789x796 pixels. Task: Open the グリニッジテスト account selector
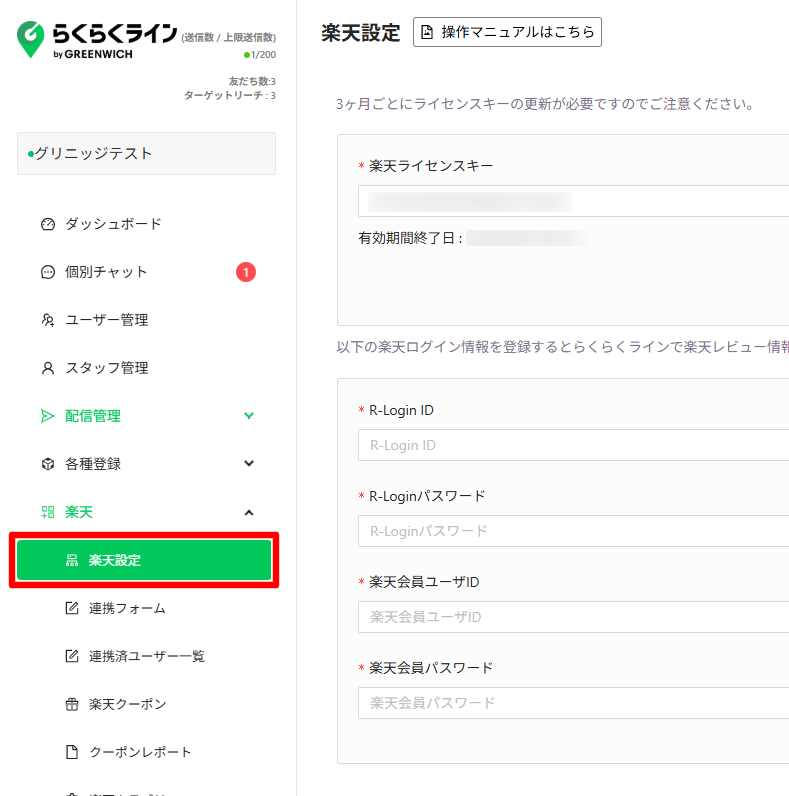pos(146,153)
